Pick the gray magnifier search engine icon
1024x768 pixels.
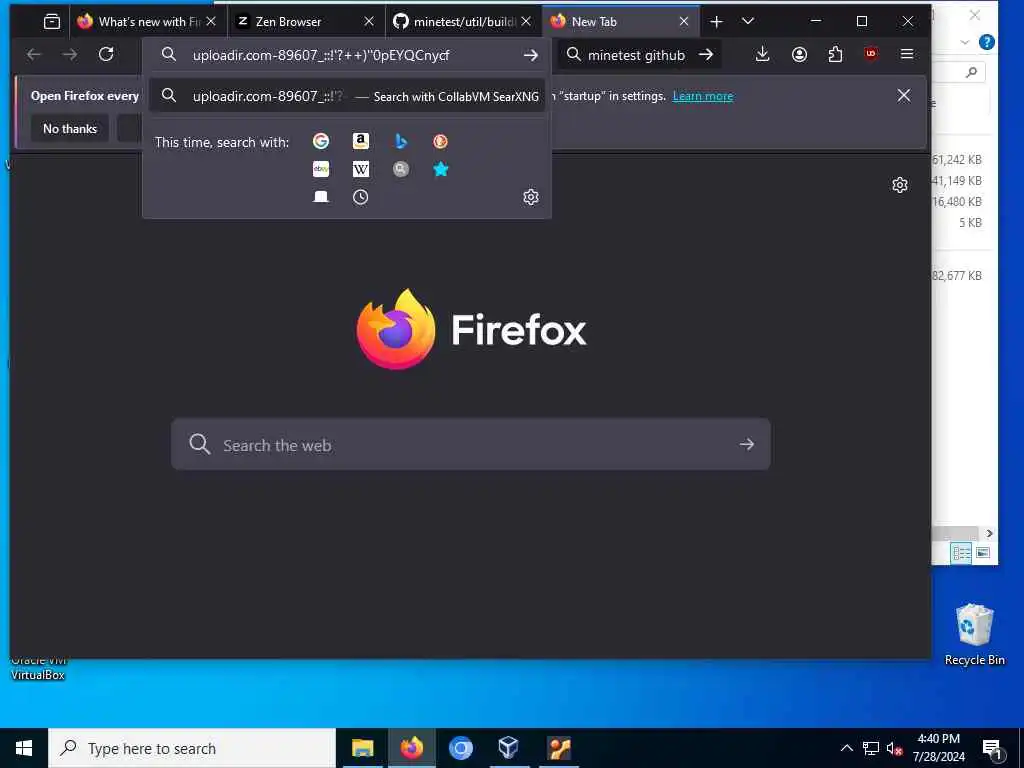coord(401,169)
